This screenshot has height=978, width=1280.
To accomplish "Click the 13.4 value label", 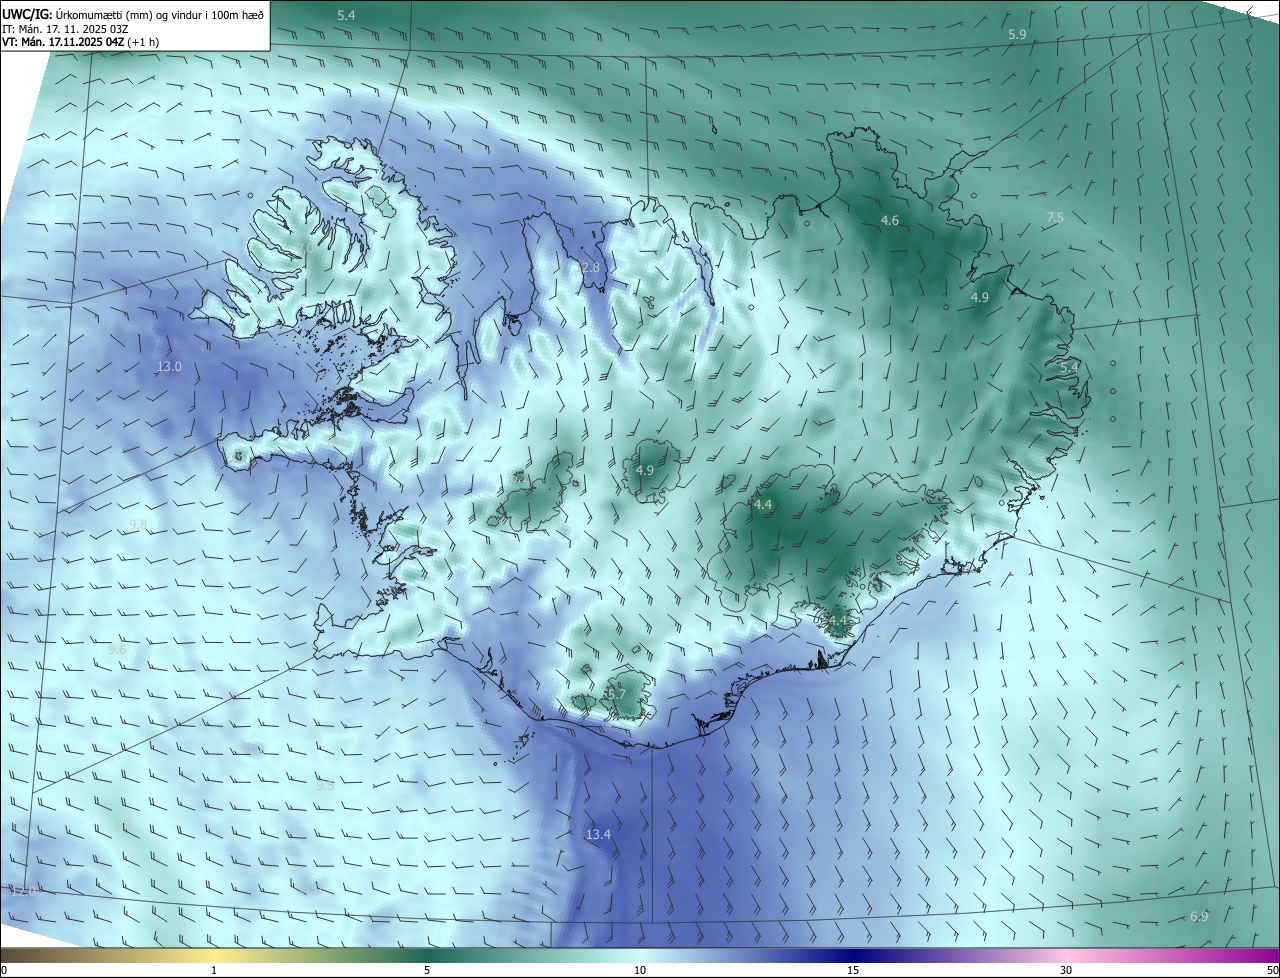I will (598, 834).
